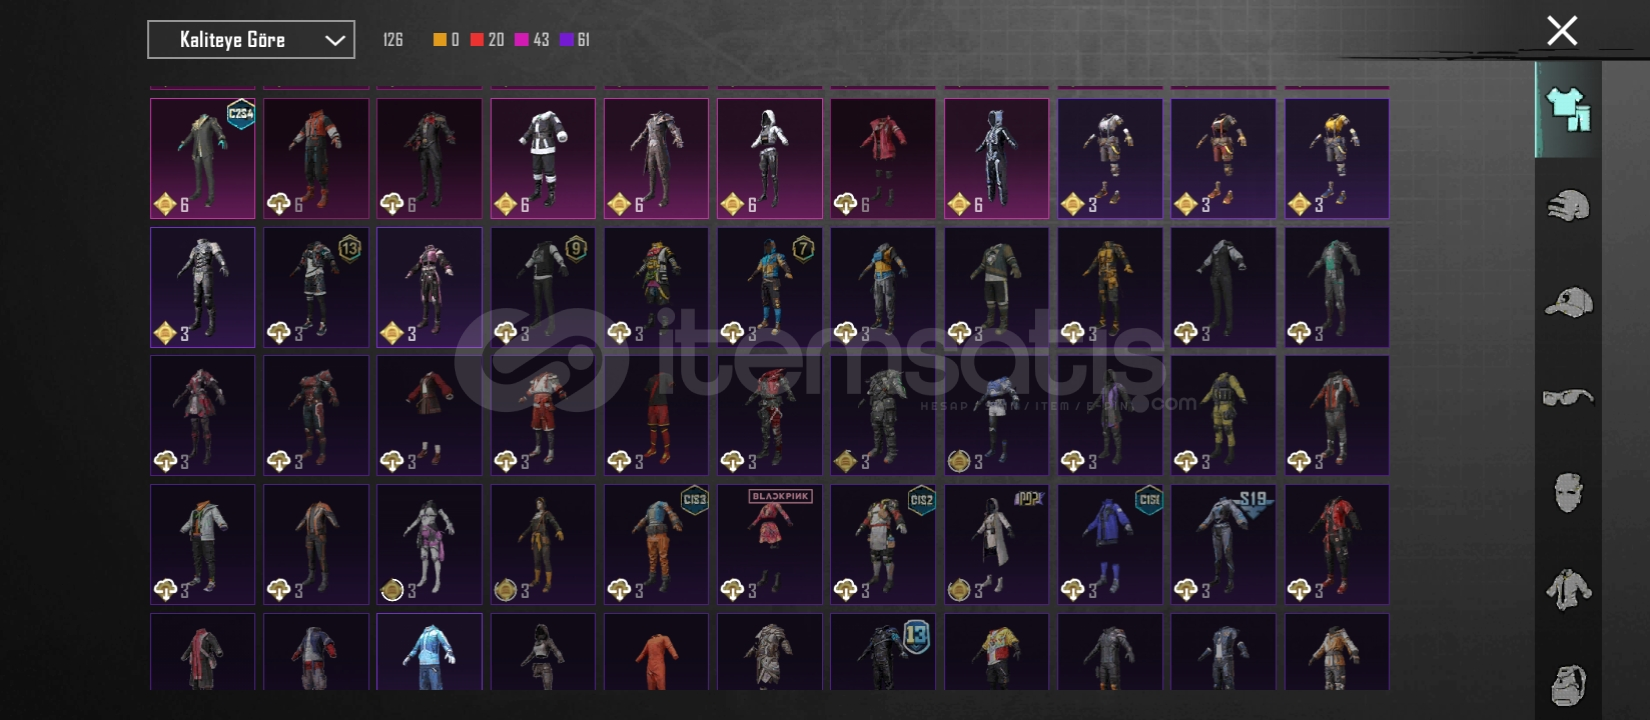Open the cap headwear category icon
The height and width of the screenshot is (720, 1650).
[x=1568, y=302]
